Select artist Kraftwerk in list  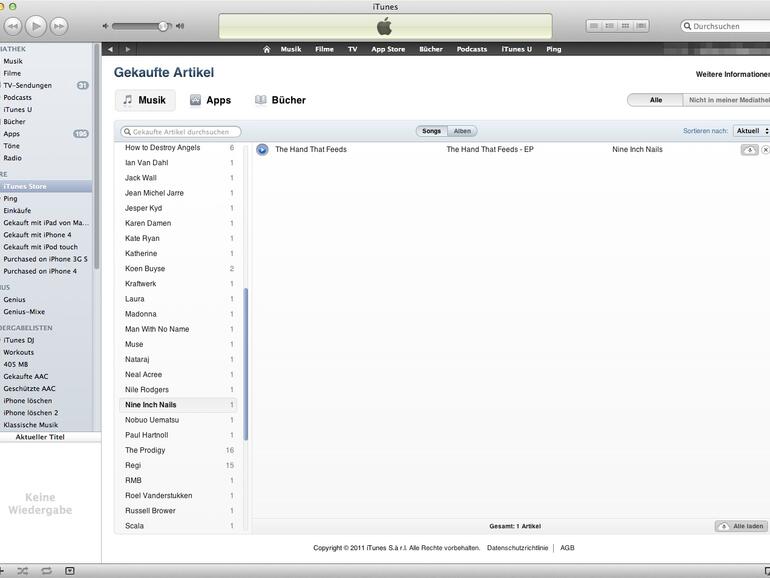(178, 284)
